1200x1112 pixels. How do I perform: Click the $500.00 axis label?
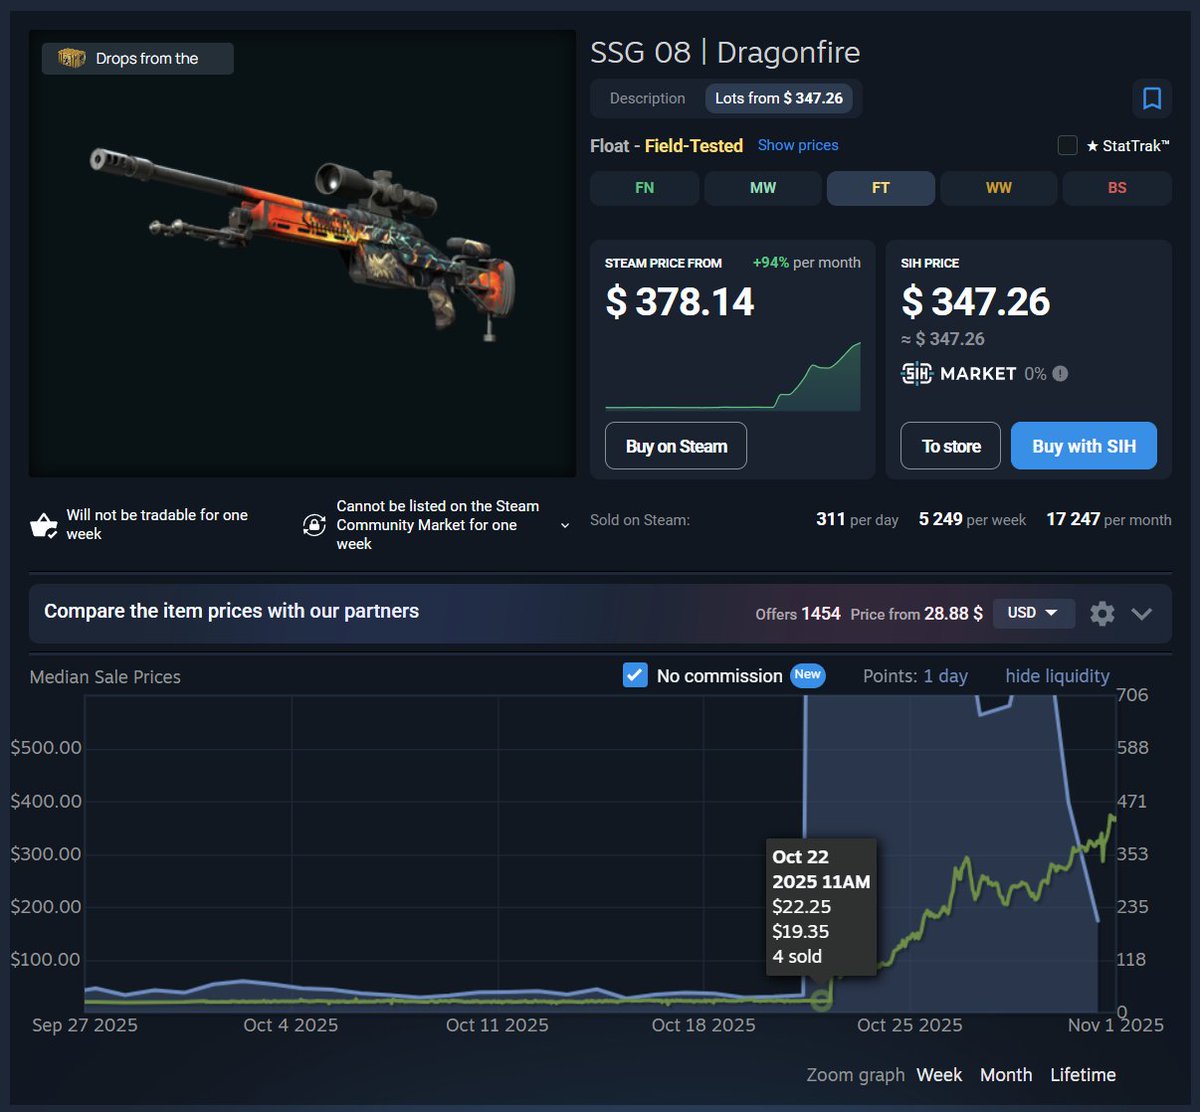pos(46,748)
